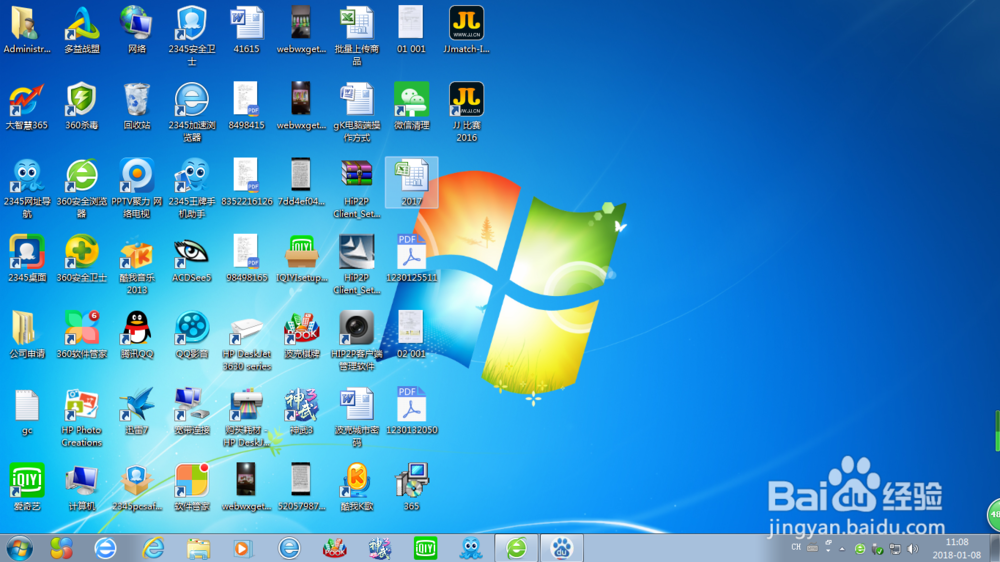Viewport: 1000px width, 562px height.
Task: Select the 360杀毒 shield icon
Action: click(82, 107)
